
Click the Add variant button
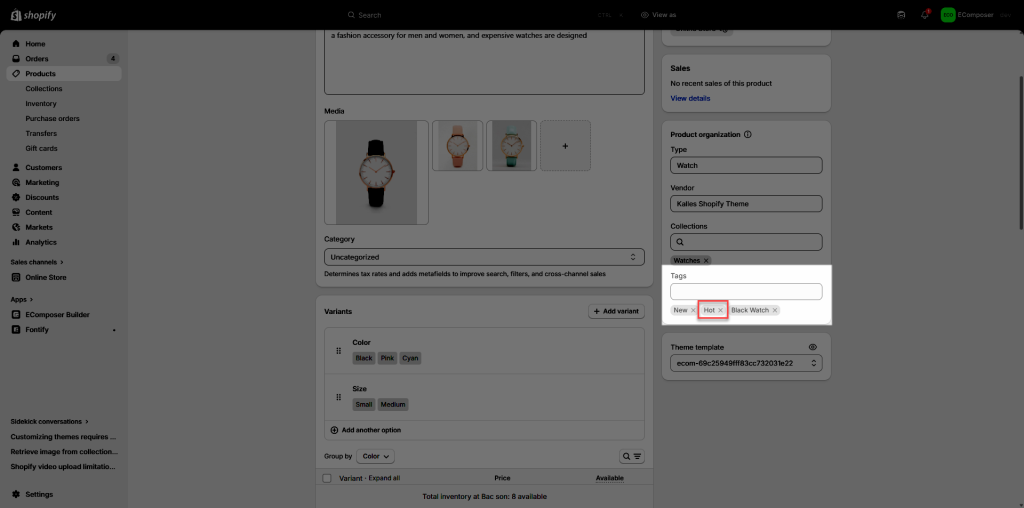(x=615, y=312)
